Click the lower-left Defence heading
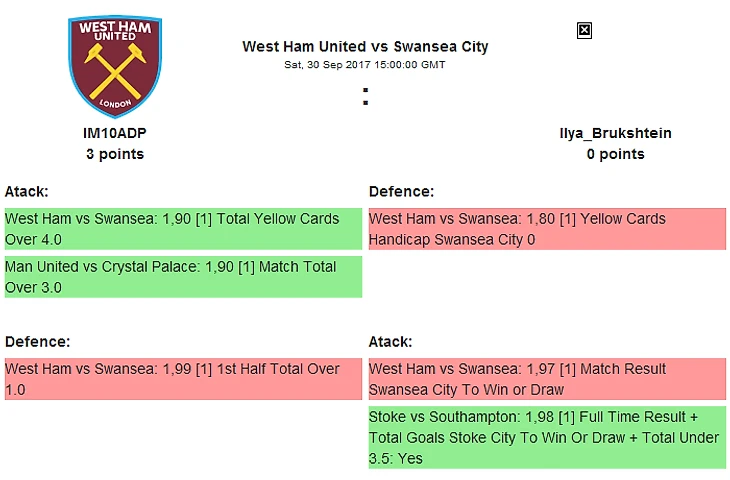 pyautogui.click(x=37, y=341)
